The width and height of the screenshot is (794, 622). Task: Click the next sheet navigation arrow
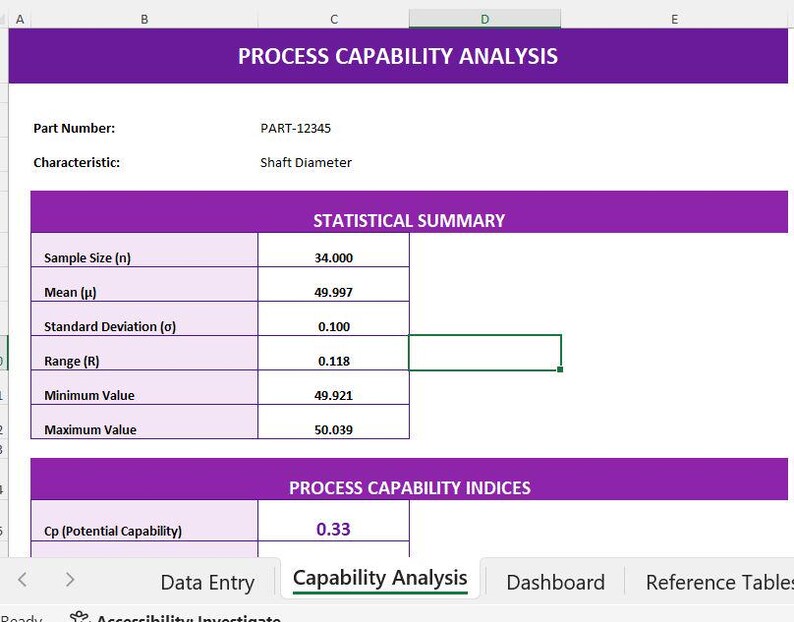click(x=70, y=579)
